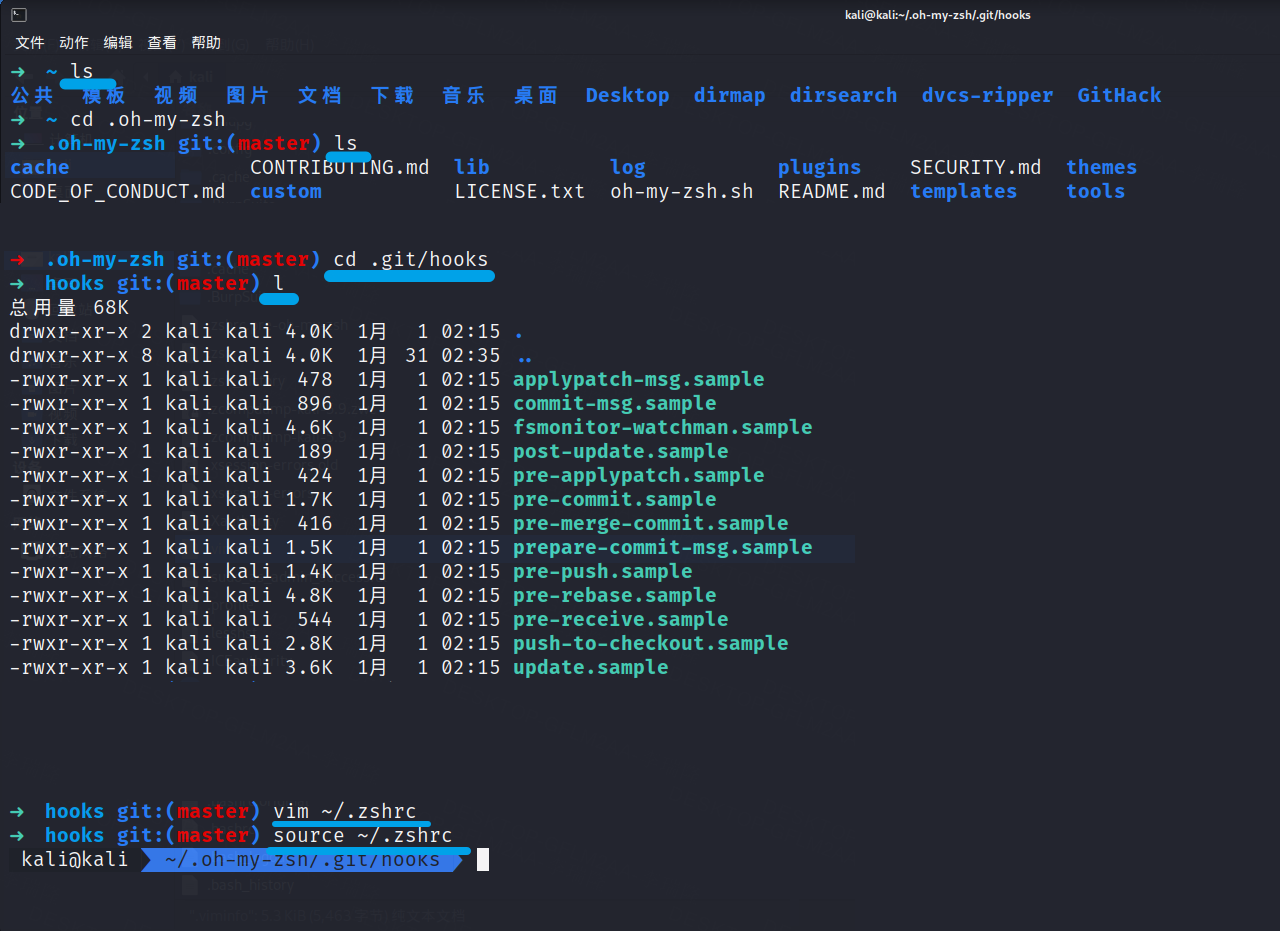
Task: Click the dvcs-ripper directory name
Action: pos(987,95)
